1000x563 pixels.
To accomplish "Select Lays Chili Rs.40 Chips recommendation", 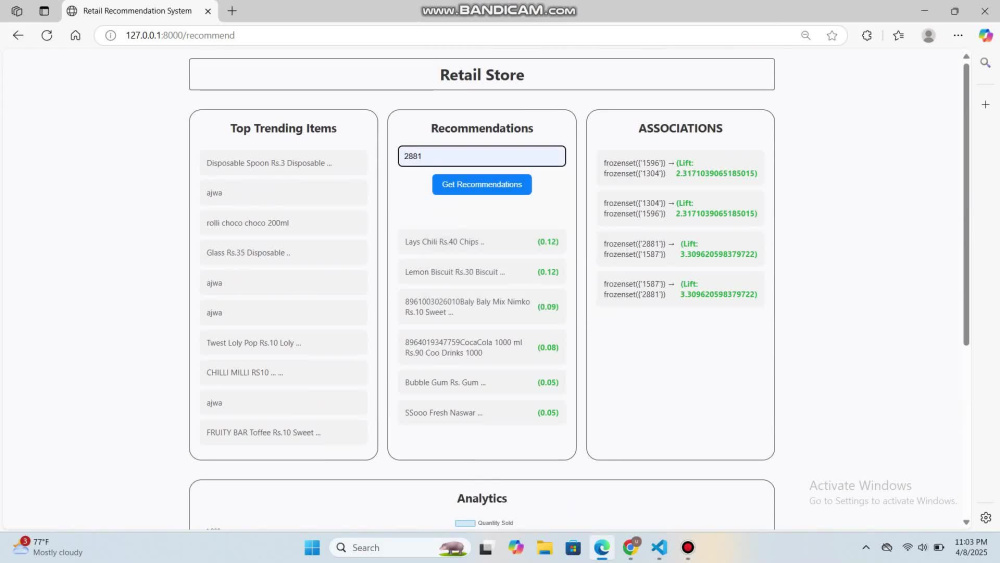I will pyautogui.click(x=482, y=242).
